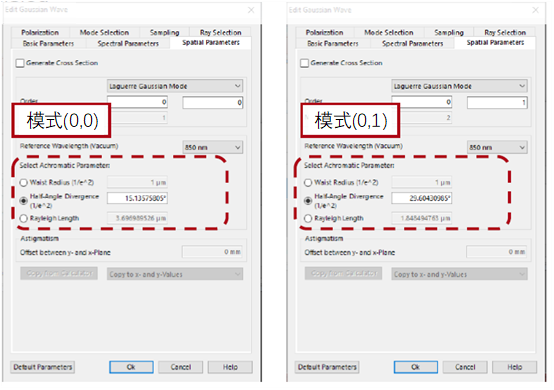554x390 pixels.
Task: Open Sampling tab in left dialog
Action: click(164, 32)
